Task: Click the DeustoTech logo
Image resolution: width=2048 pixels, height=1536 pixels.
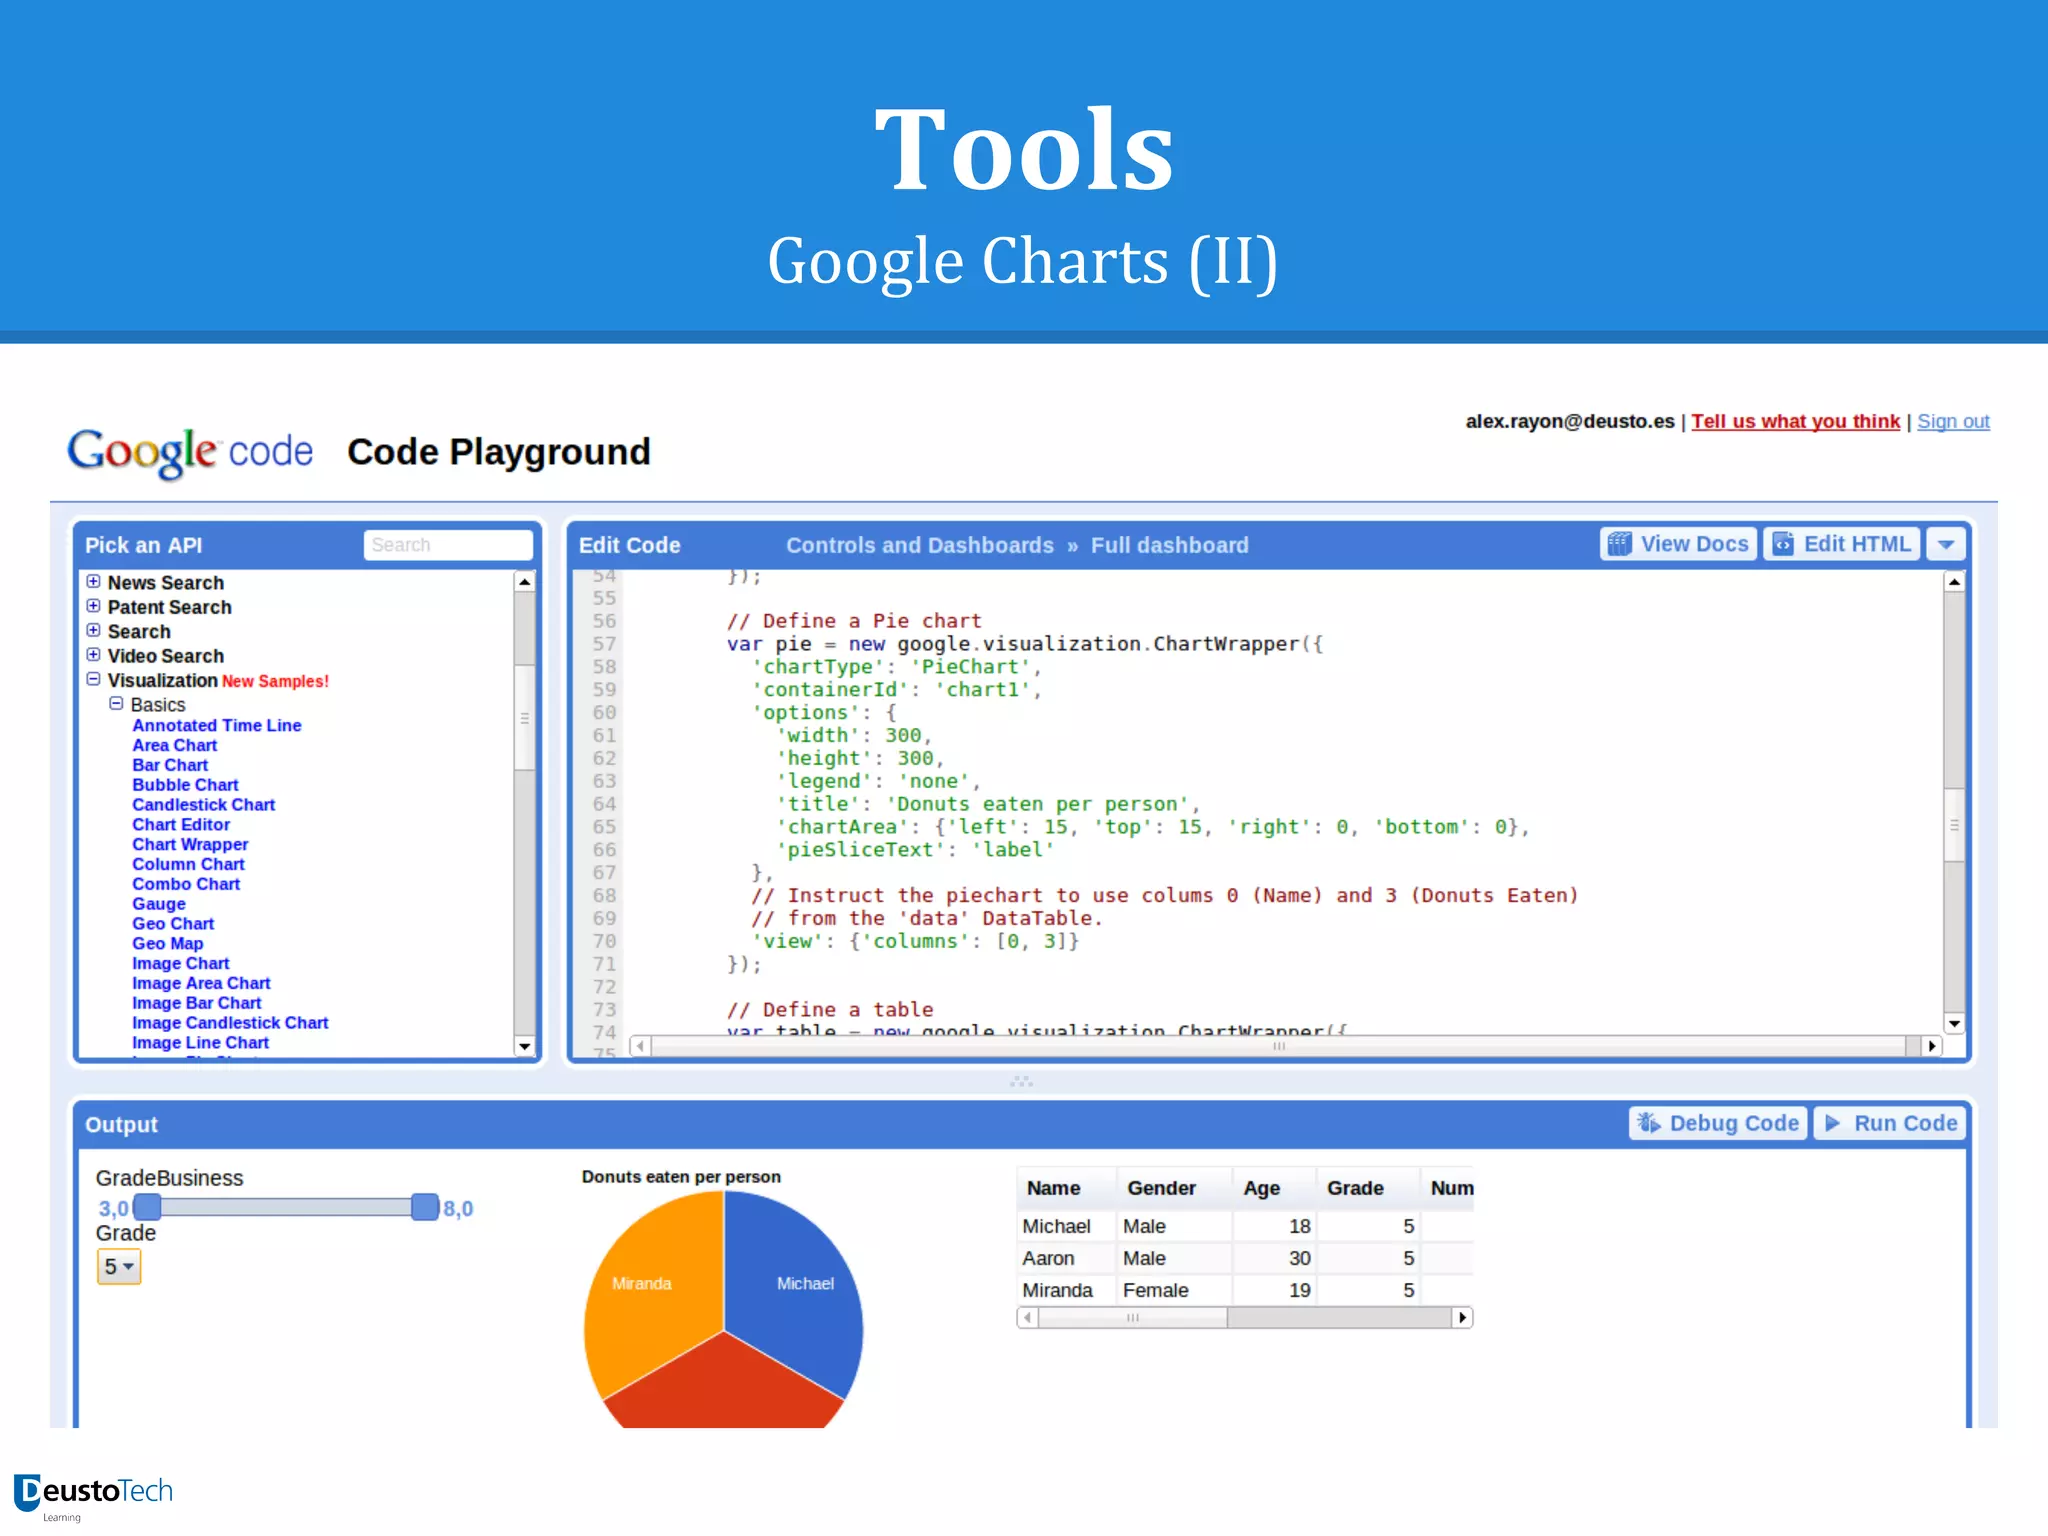Action: click(93, 1496)
